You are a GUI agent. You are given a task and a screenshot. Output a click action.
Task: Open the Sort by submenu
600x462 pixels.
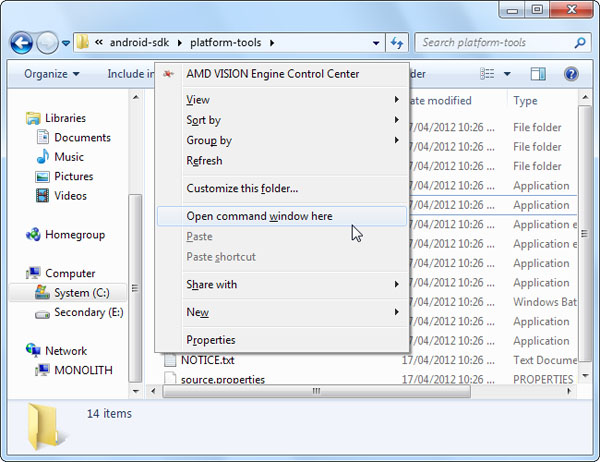click(282, 120)
